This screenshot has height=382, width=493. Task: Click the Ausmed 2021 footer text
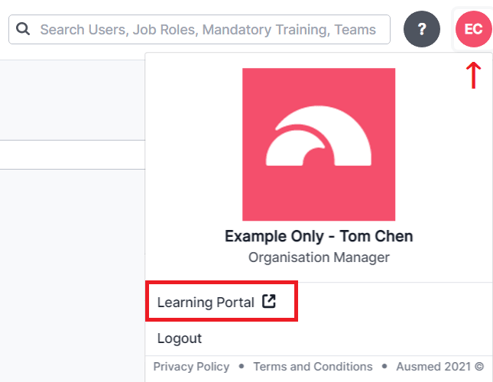tap(434, 367)
